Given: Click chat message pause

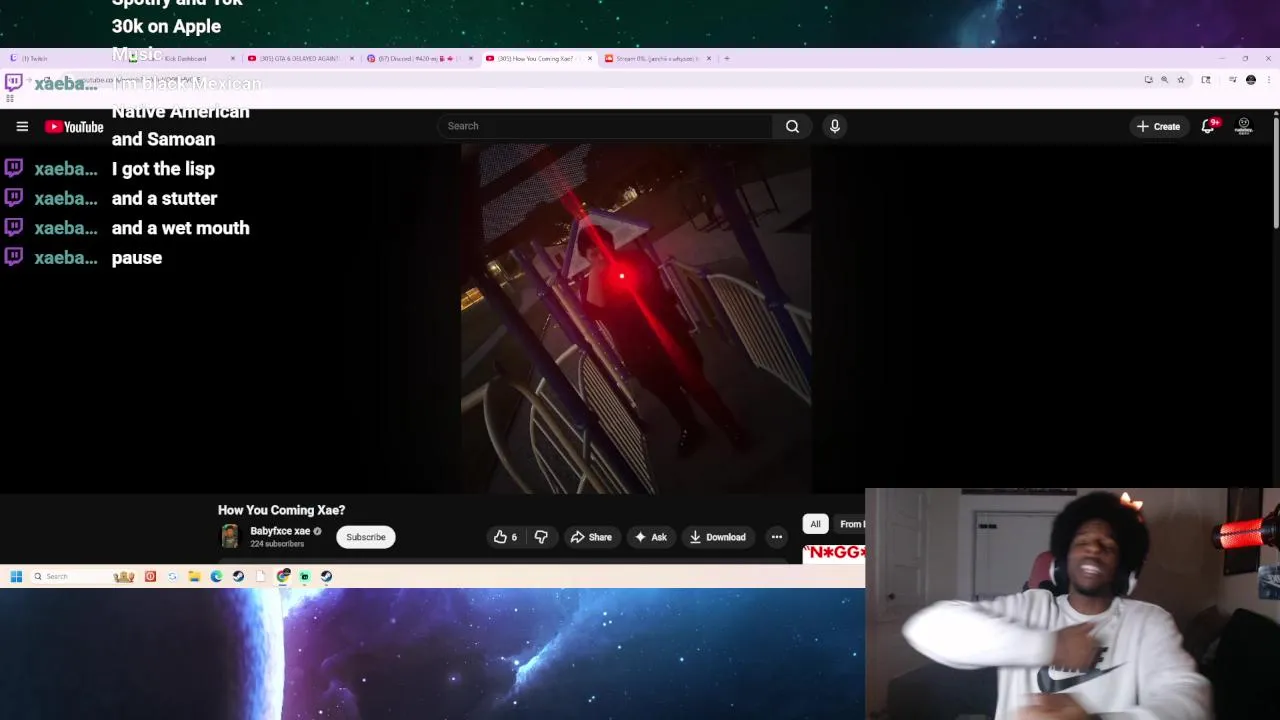Looking at the screenshot, I should pyautogui.click(x=137, y=258).
